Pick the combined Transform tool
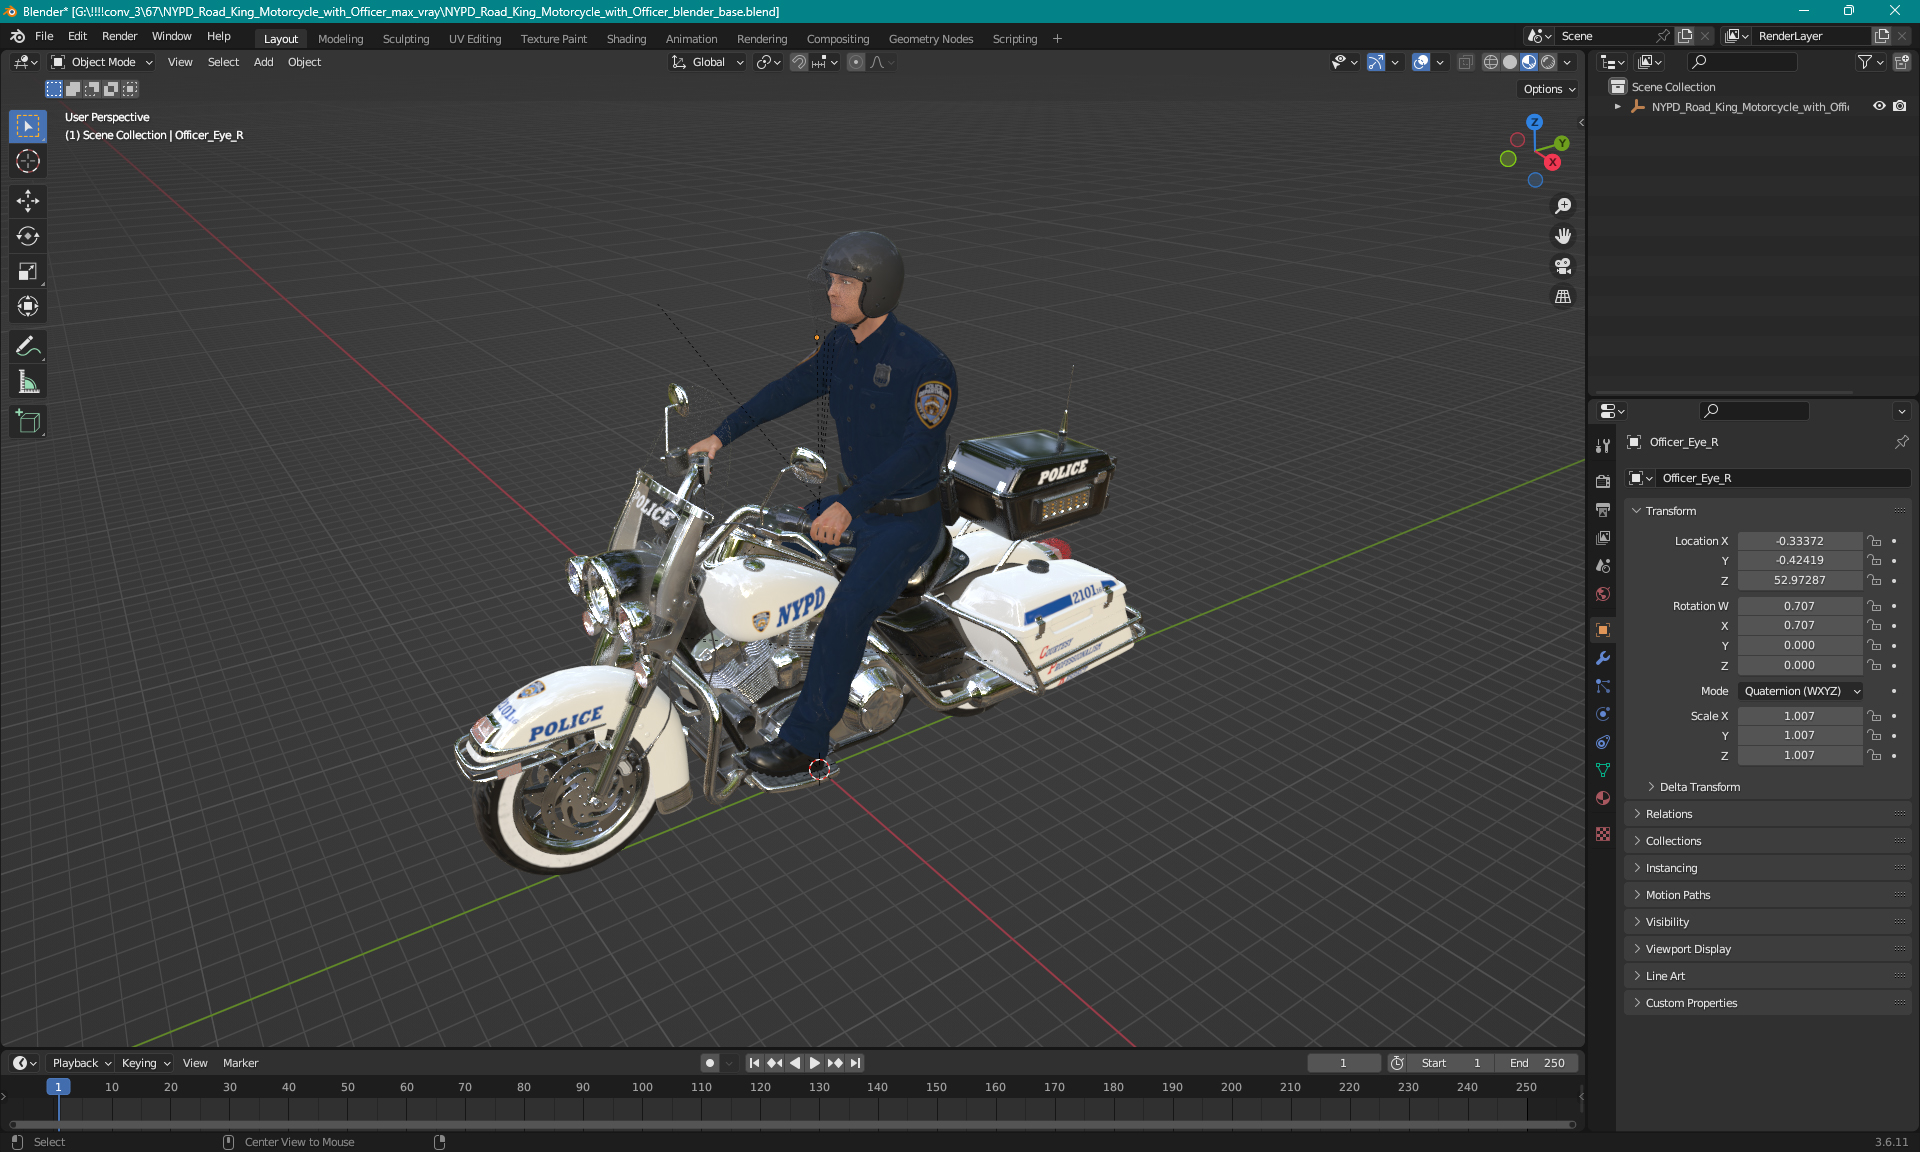 tap(28, 306)
